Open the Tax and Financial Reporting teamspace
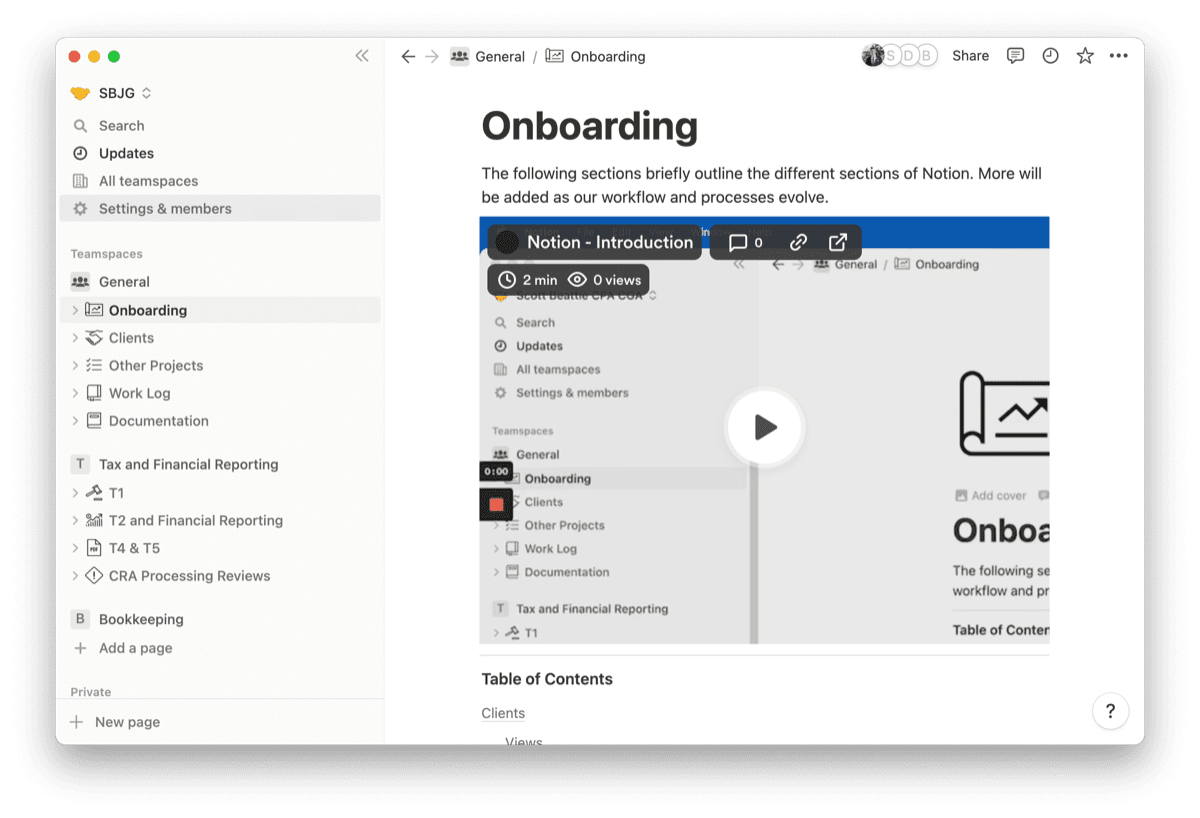This screenshot has width=1200, height=818. (x=220, y=464)
